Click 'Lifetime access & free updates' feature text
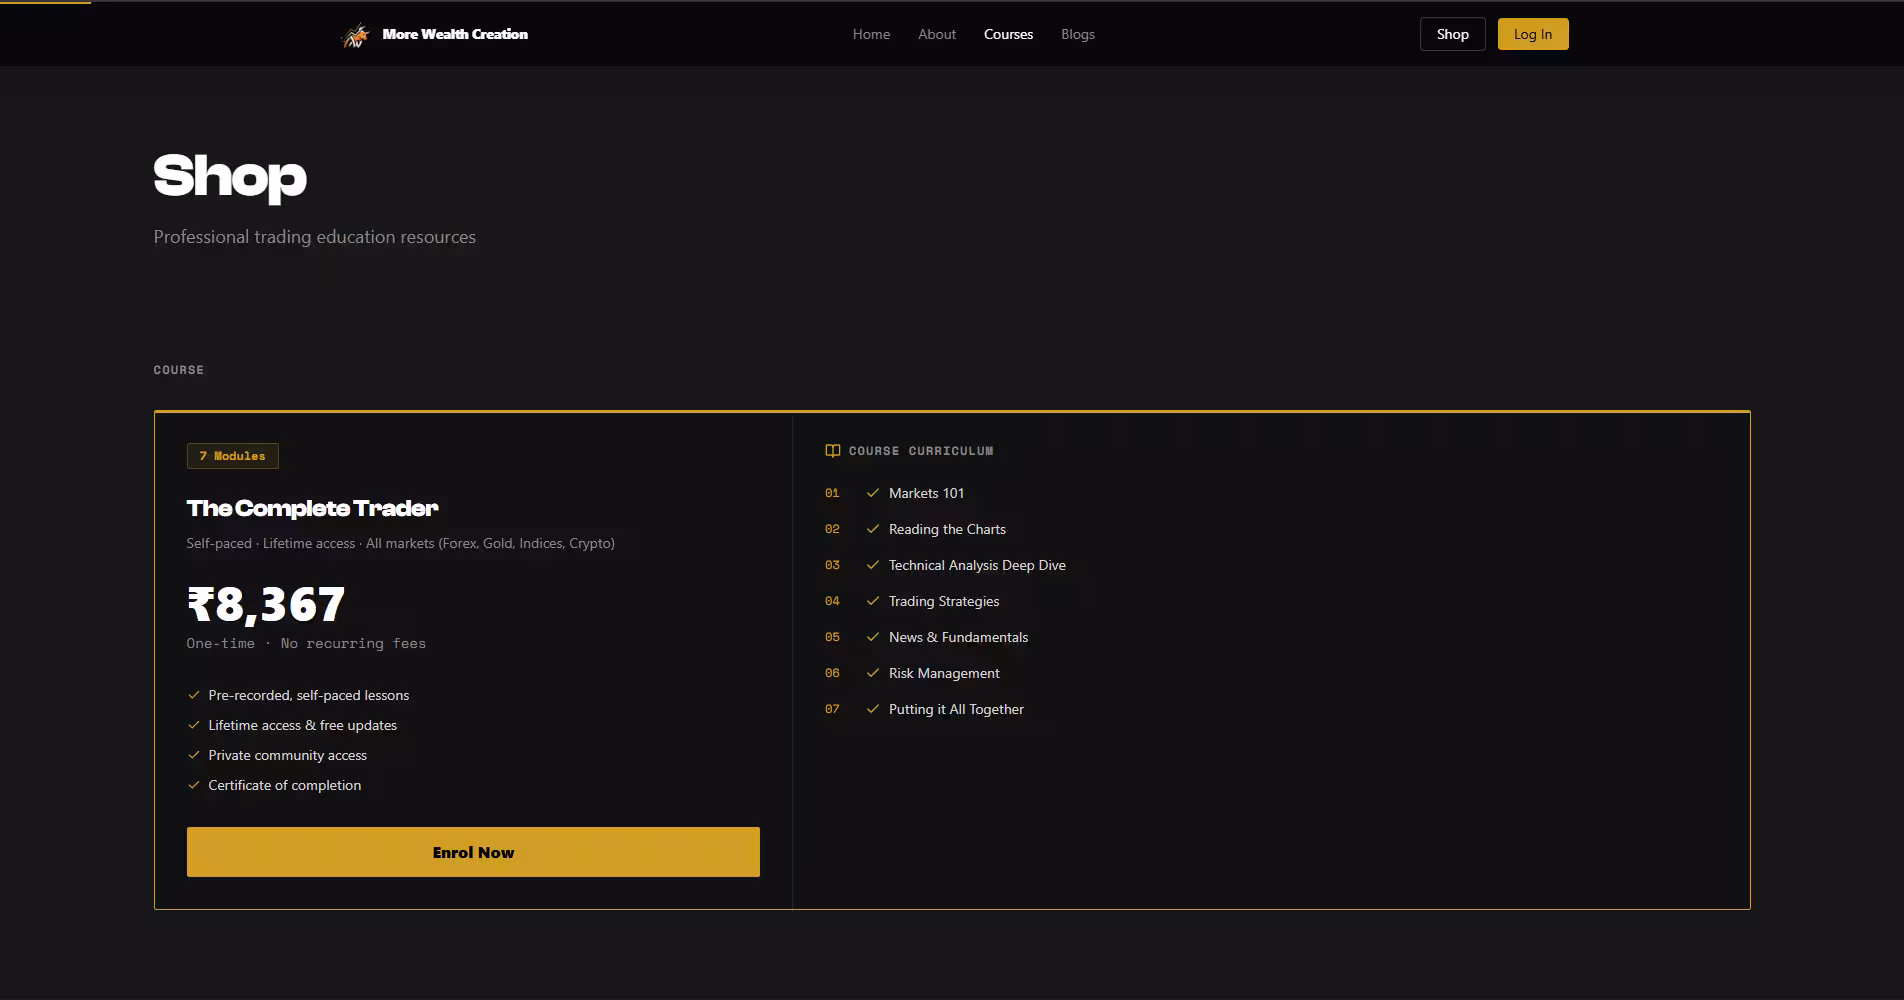 pos(303,725)
